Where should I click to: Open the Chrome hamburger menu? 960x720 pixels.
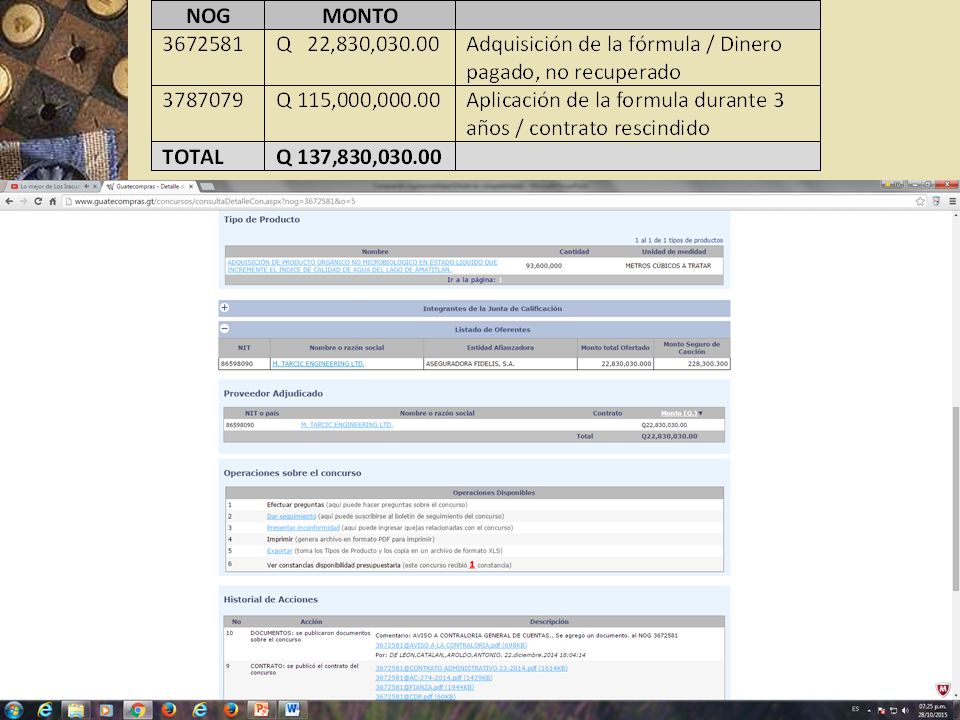coord(952,201)
